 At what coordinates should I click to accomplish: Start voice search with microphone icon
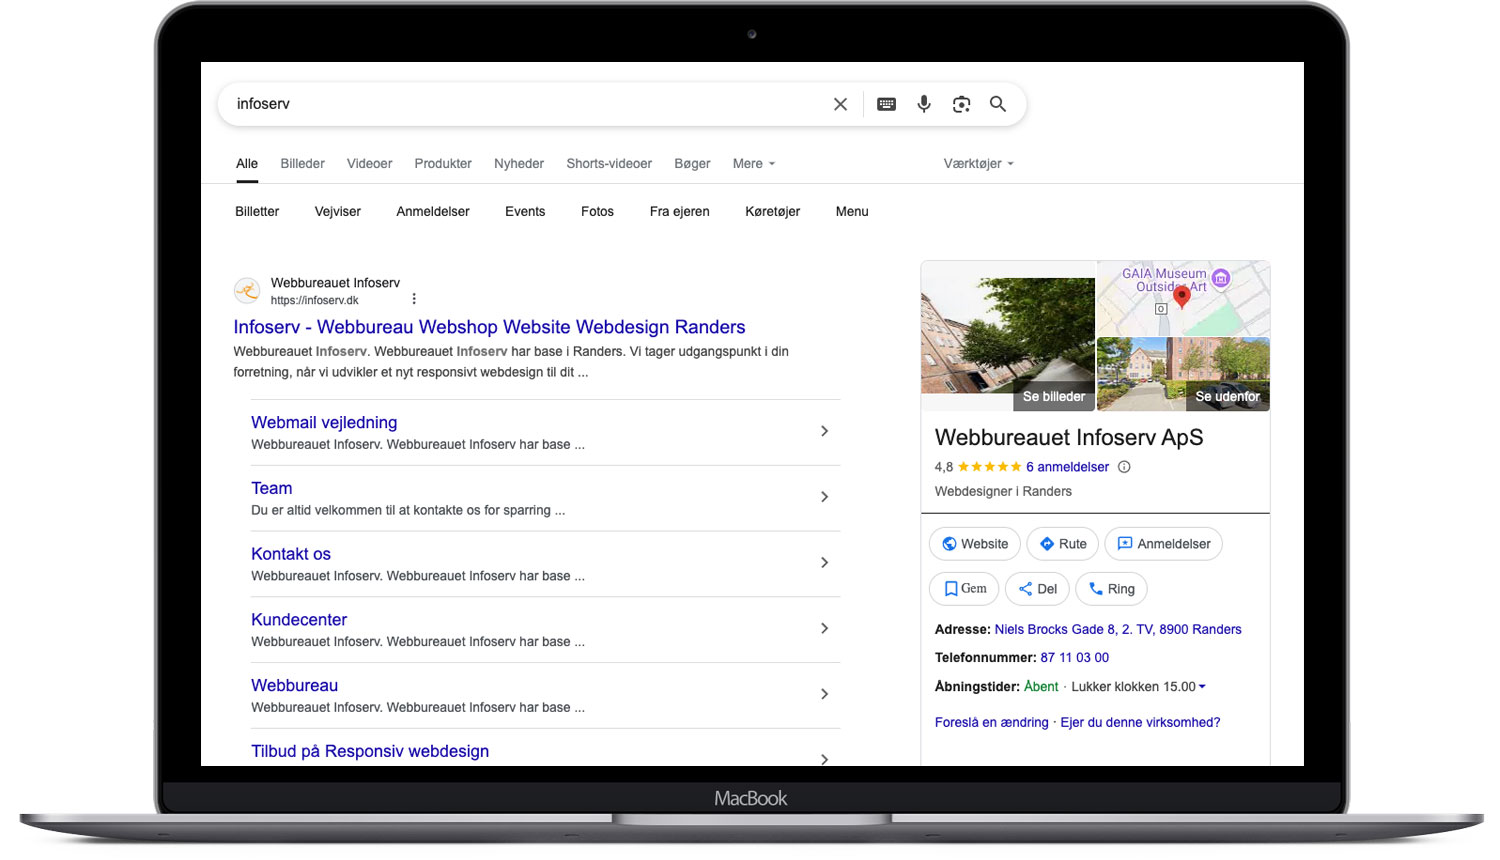pyautogui.click(x=924, y=104)
